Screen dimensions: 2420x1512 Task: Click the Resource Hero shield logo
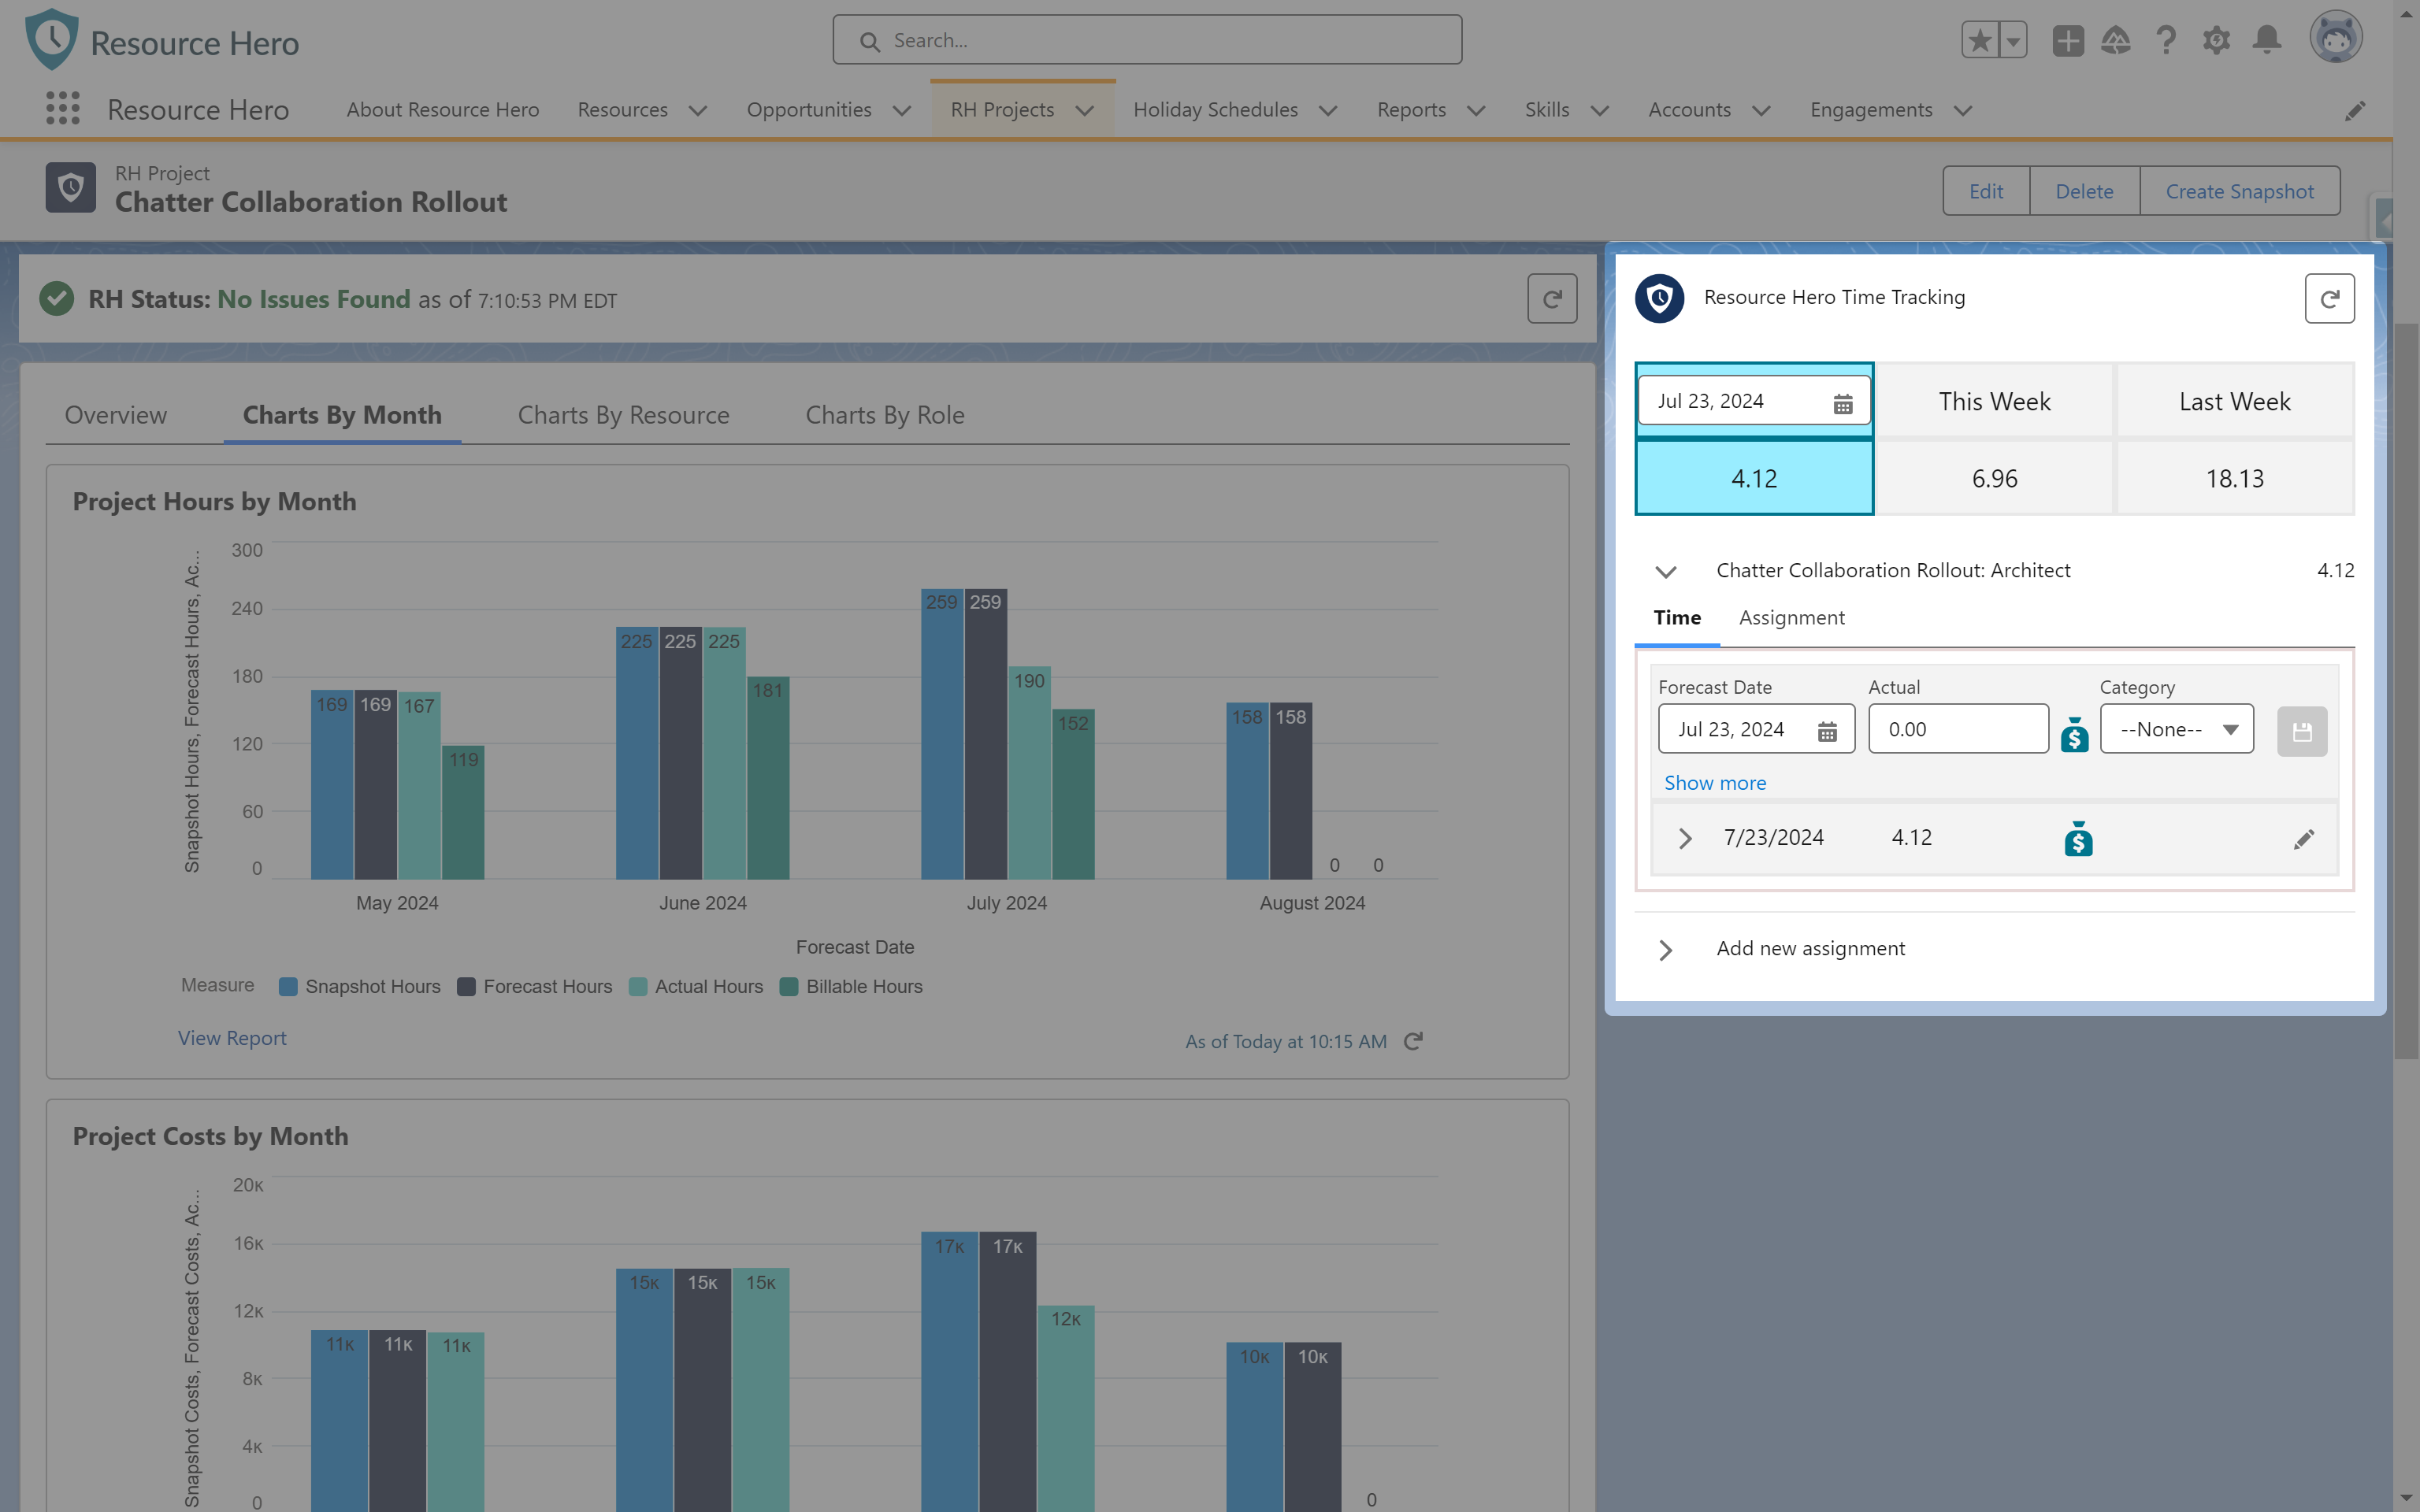(x=52, y=40)
